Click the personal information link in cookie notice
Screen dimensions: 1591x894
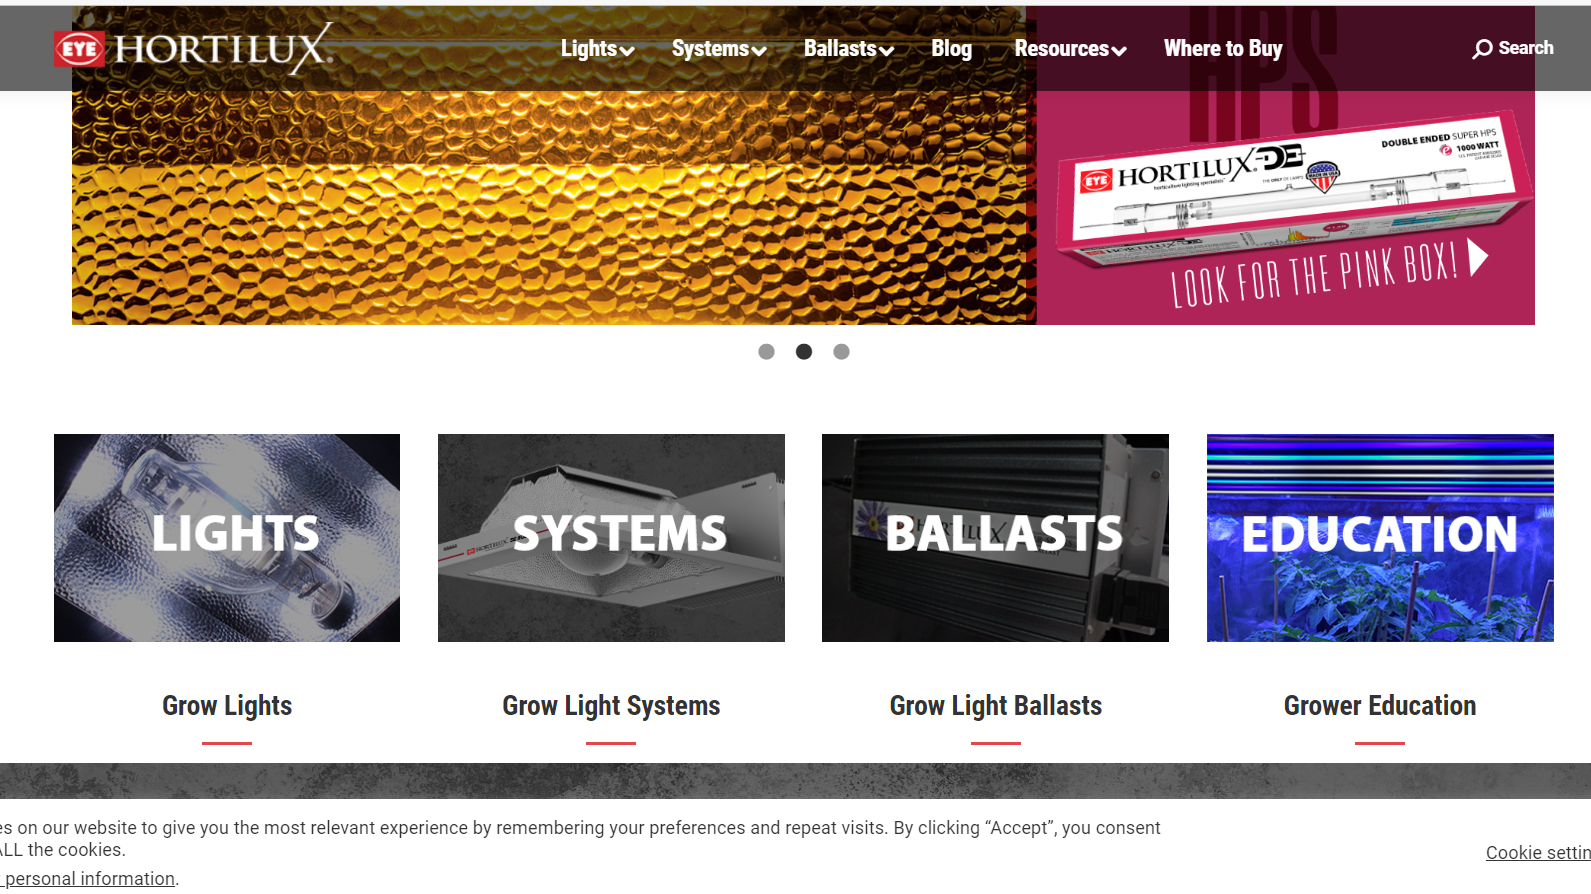pos(88,879)
